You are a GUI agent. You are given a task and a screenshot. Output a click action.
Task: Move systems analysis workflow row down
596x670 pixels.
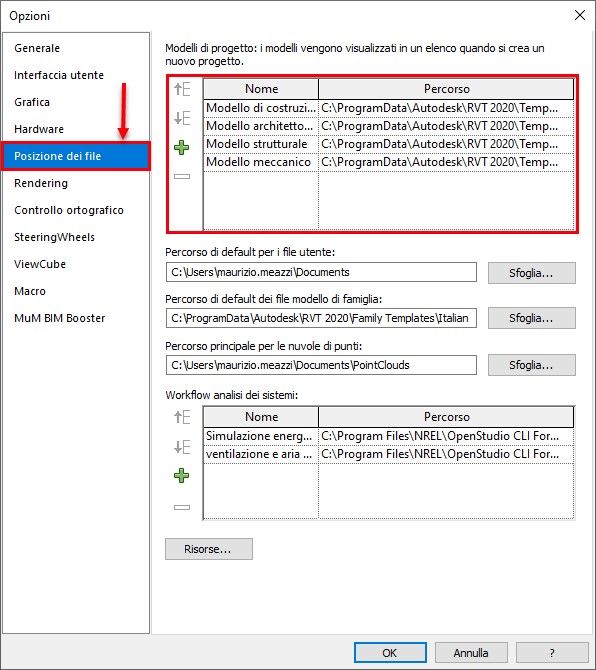[182, 447]
